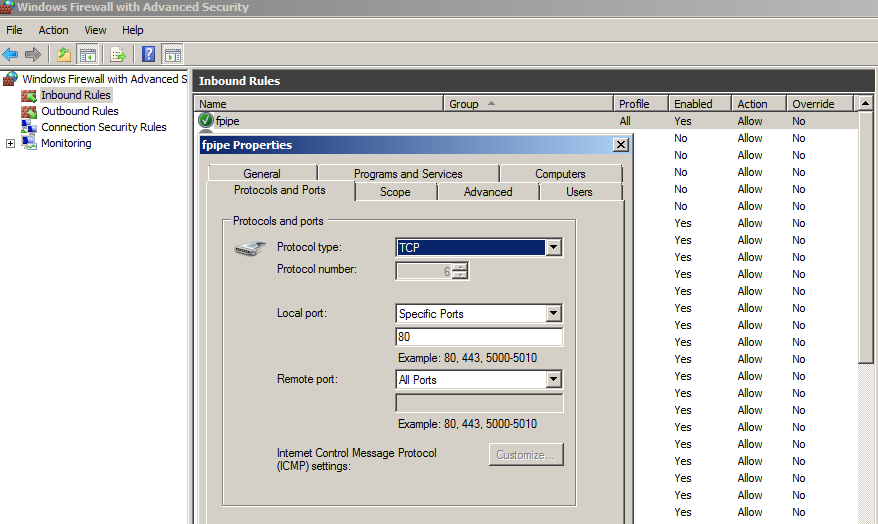Decrease Protocol number with down stepper arrow
This screenshot has width=878, height=524.
pos(460,275)
